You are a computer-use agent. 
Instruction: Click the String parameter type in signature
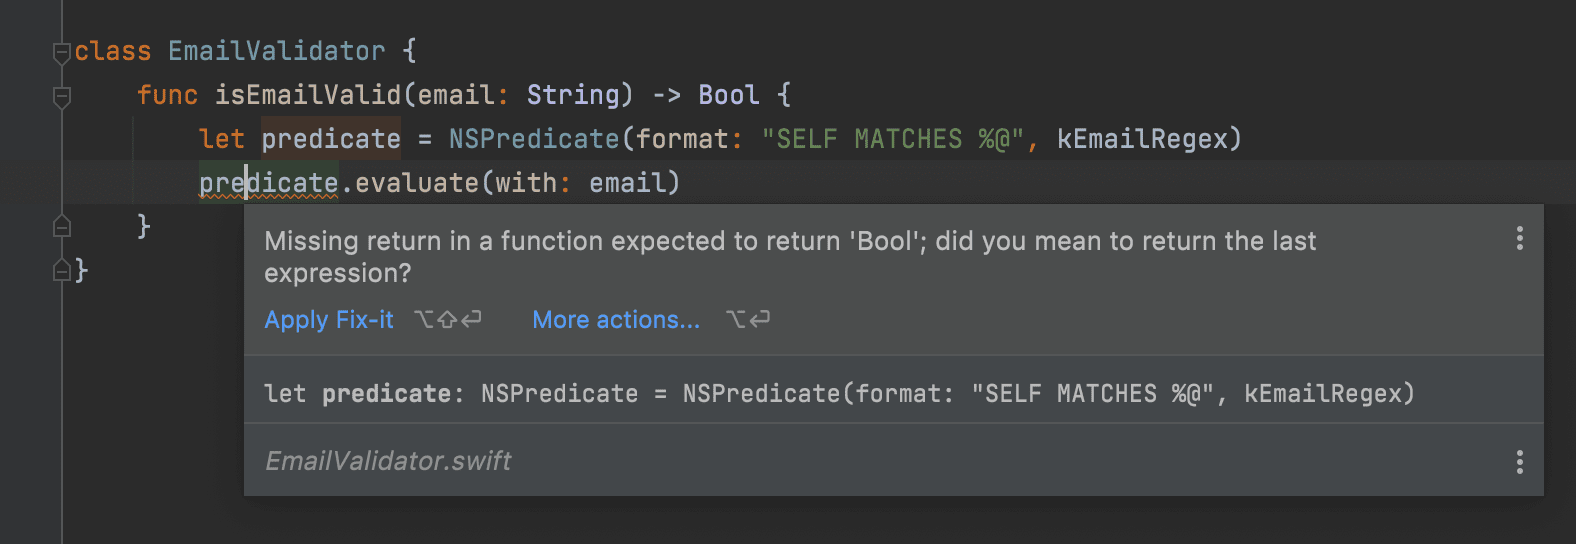(x=573, y=95)
